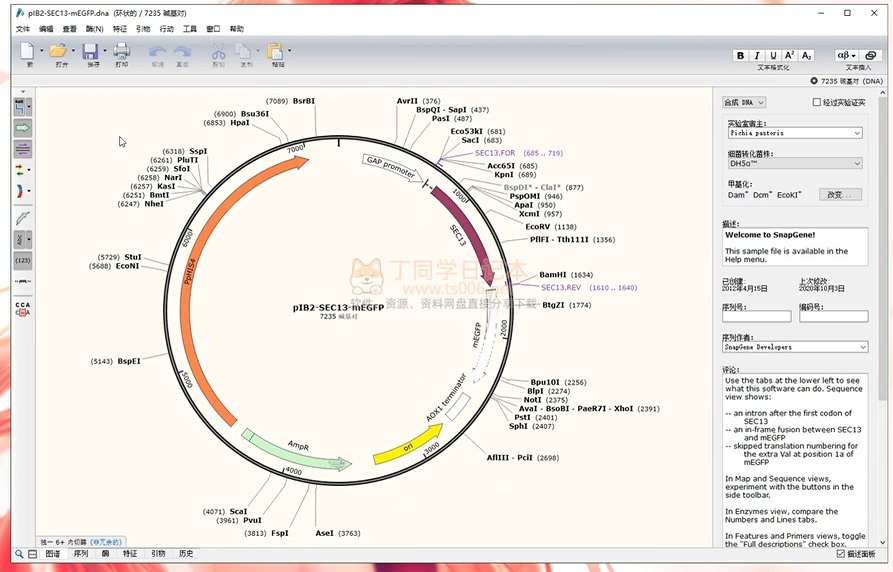Click the (123) numbering icon in side toolbar

click(x=22, y=261)
